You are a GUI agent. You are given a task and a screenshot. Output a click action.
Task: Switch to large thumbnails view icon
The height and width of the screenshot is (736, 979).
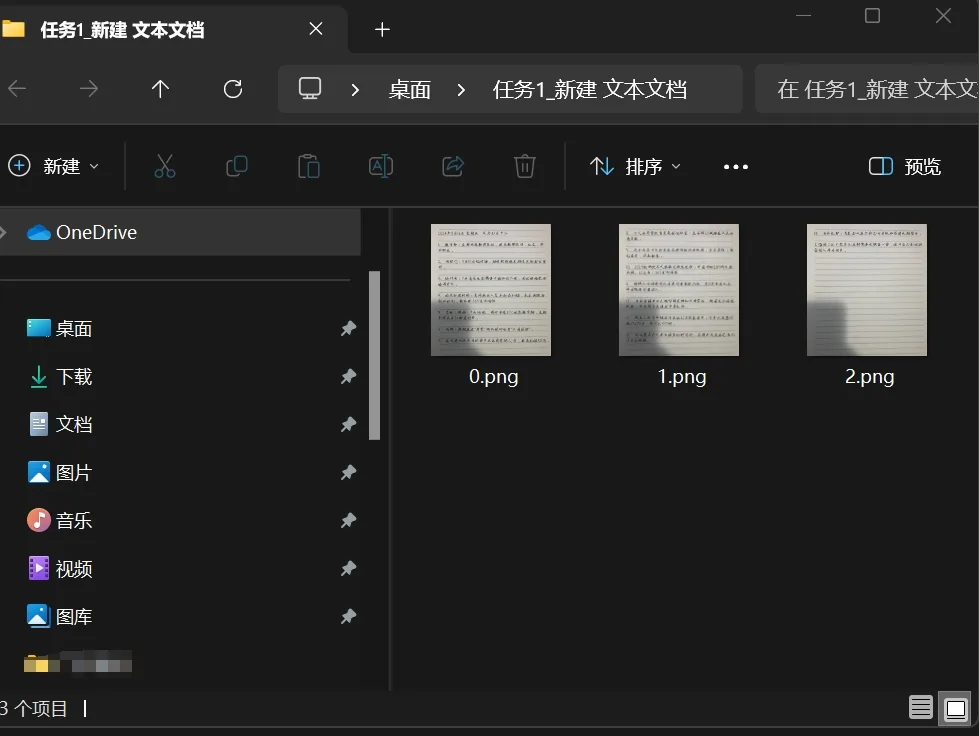point(955,709)
